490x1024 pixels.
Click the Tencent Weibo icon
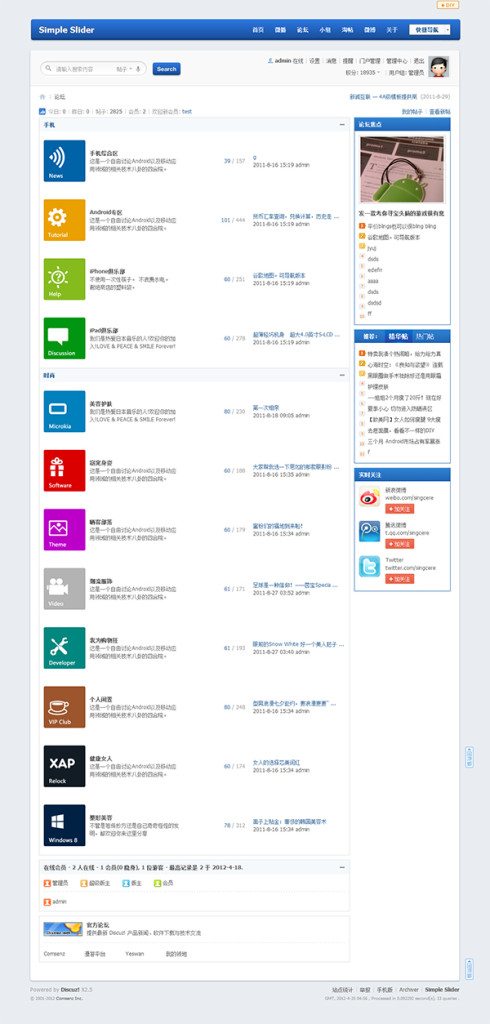click(369, 531)
